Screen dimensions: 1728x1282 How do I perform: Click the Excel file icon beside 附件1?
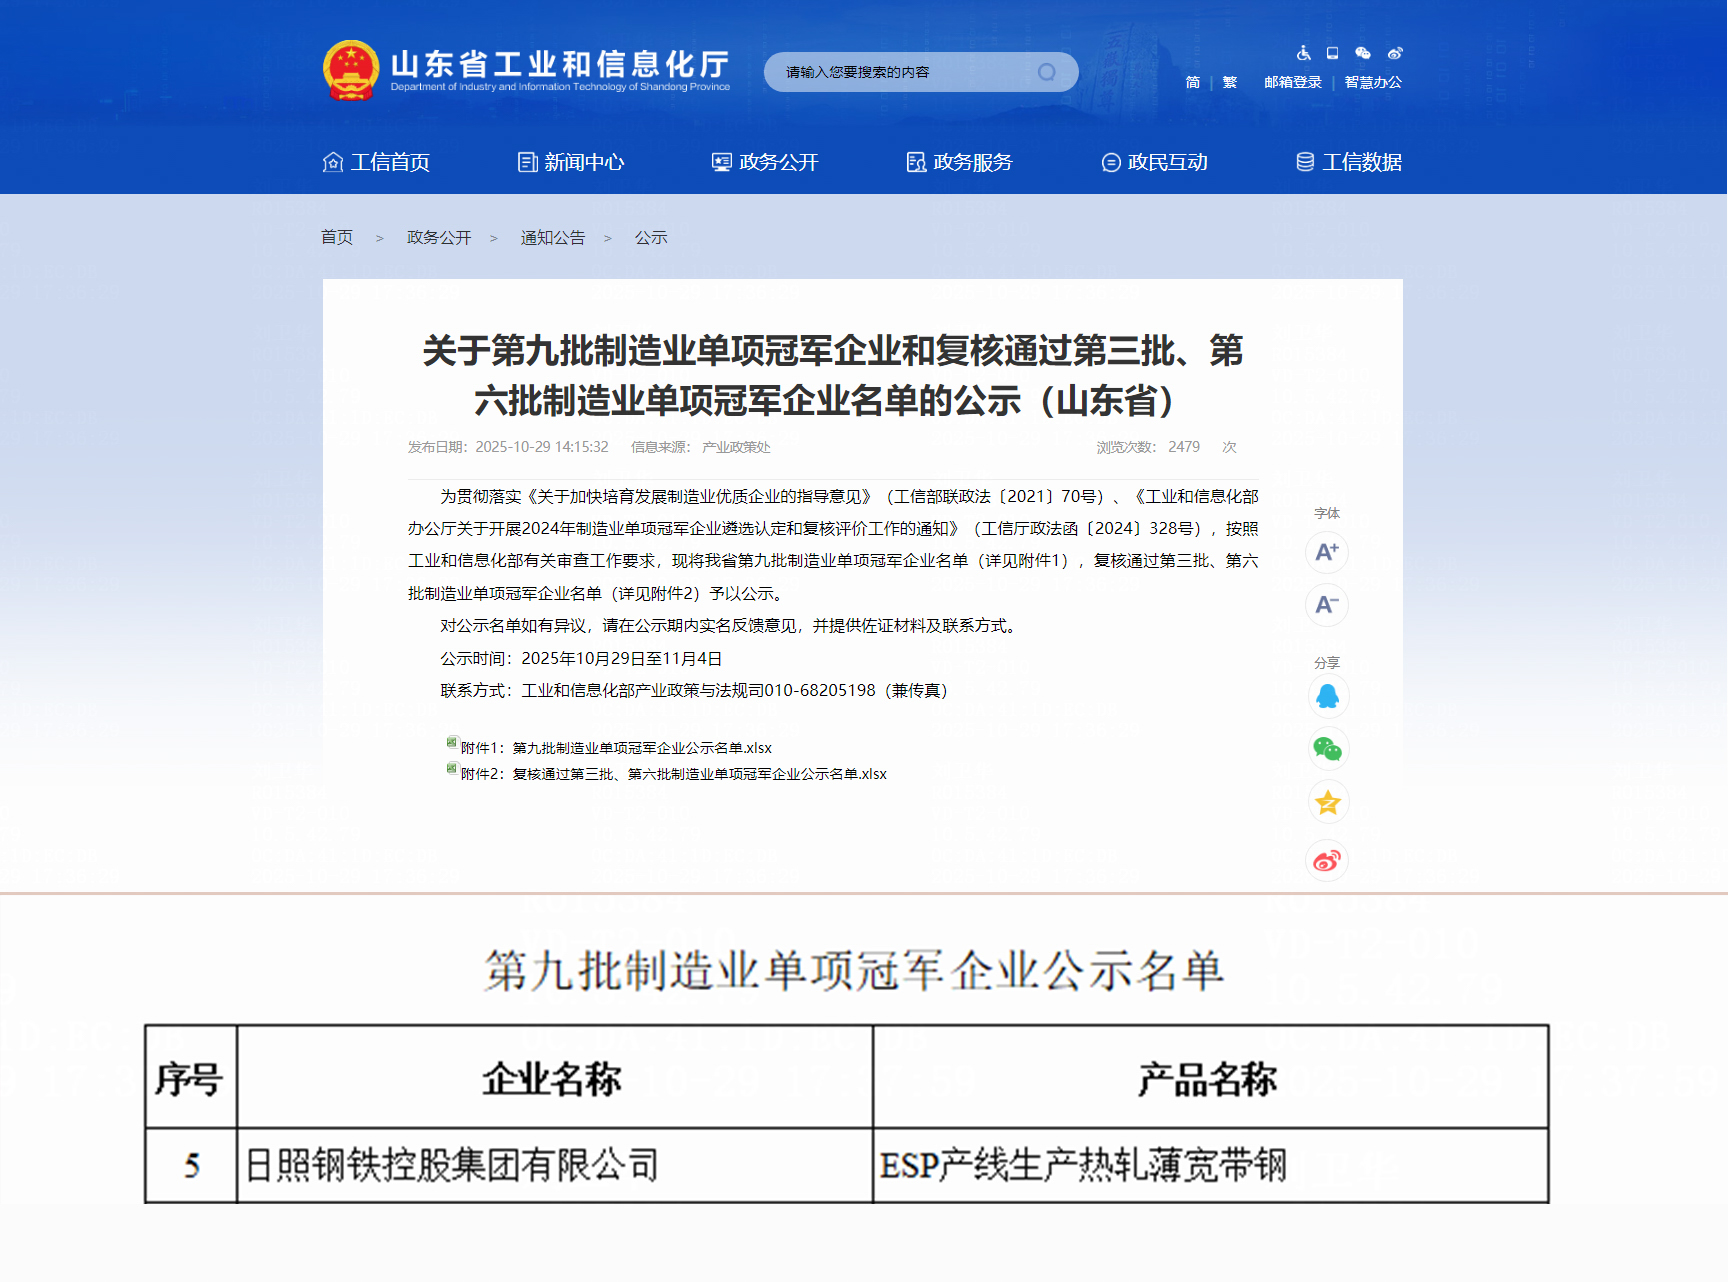tap(451, 745)
